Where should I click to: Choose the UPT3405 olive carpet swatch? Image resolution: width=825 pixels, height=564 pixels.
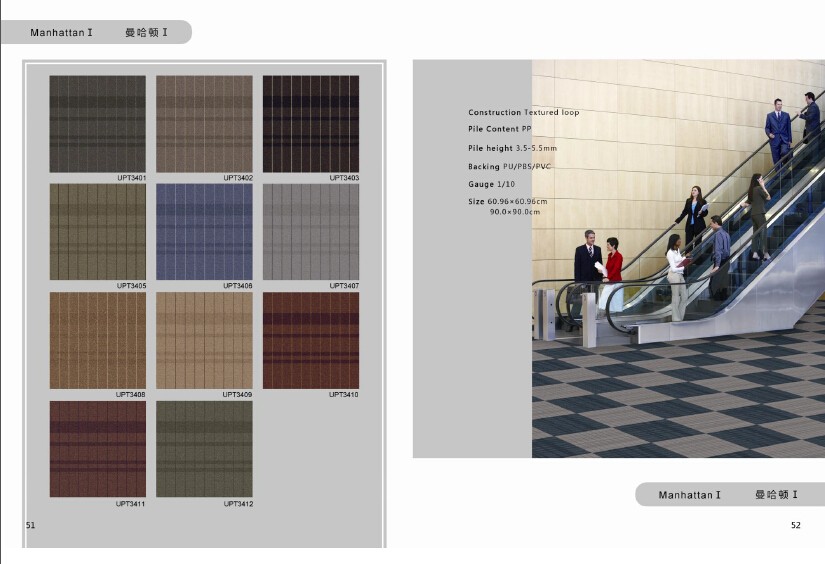pyautogui.click(x=97, y=231)
